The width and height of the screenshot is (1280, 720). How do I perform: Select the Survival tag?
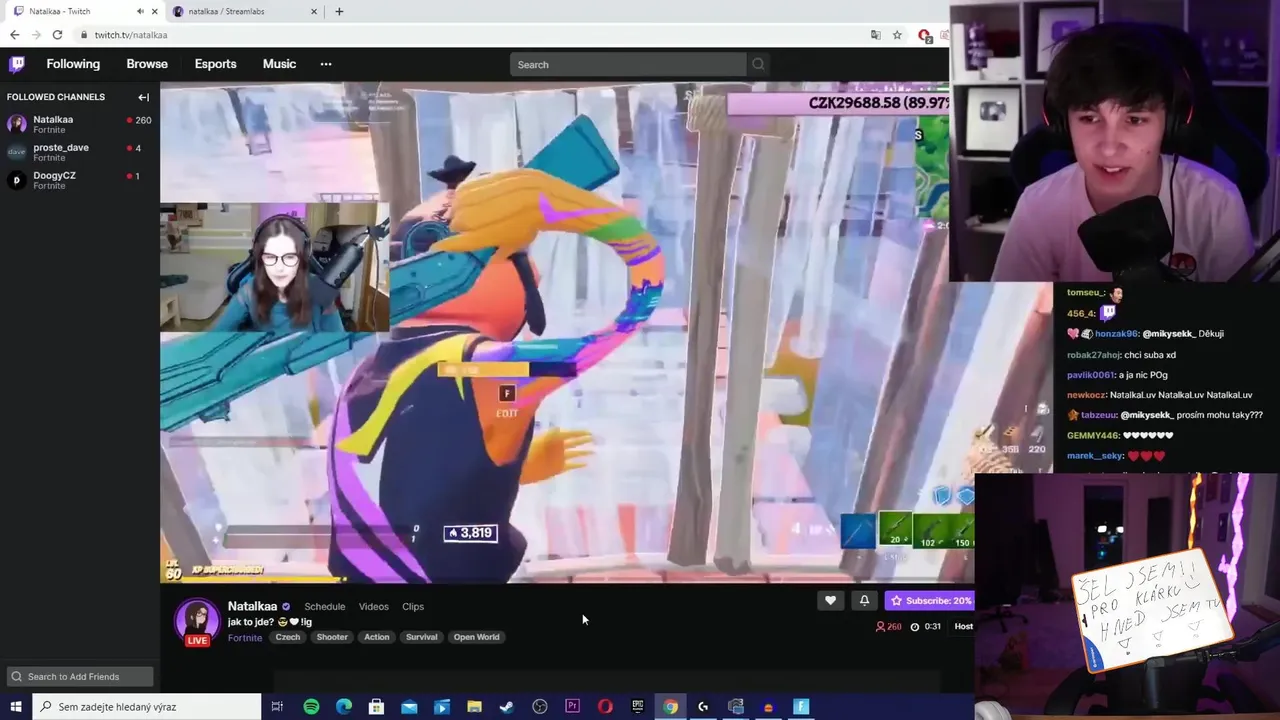coord(421,637)
